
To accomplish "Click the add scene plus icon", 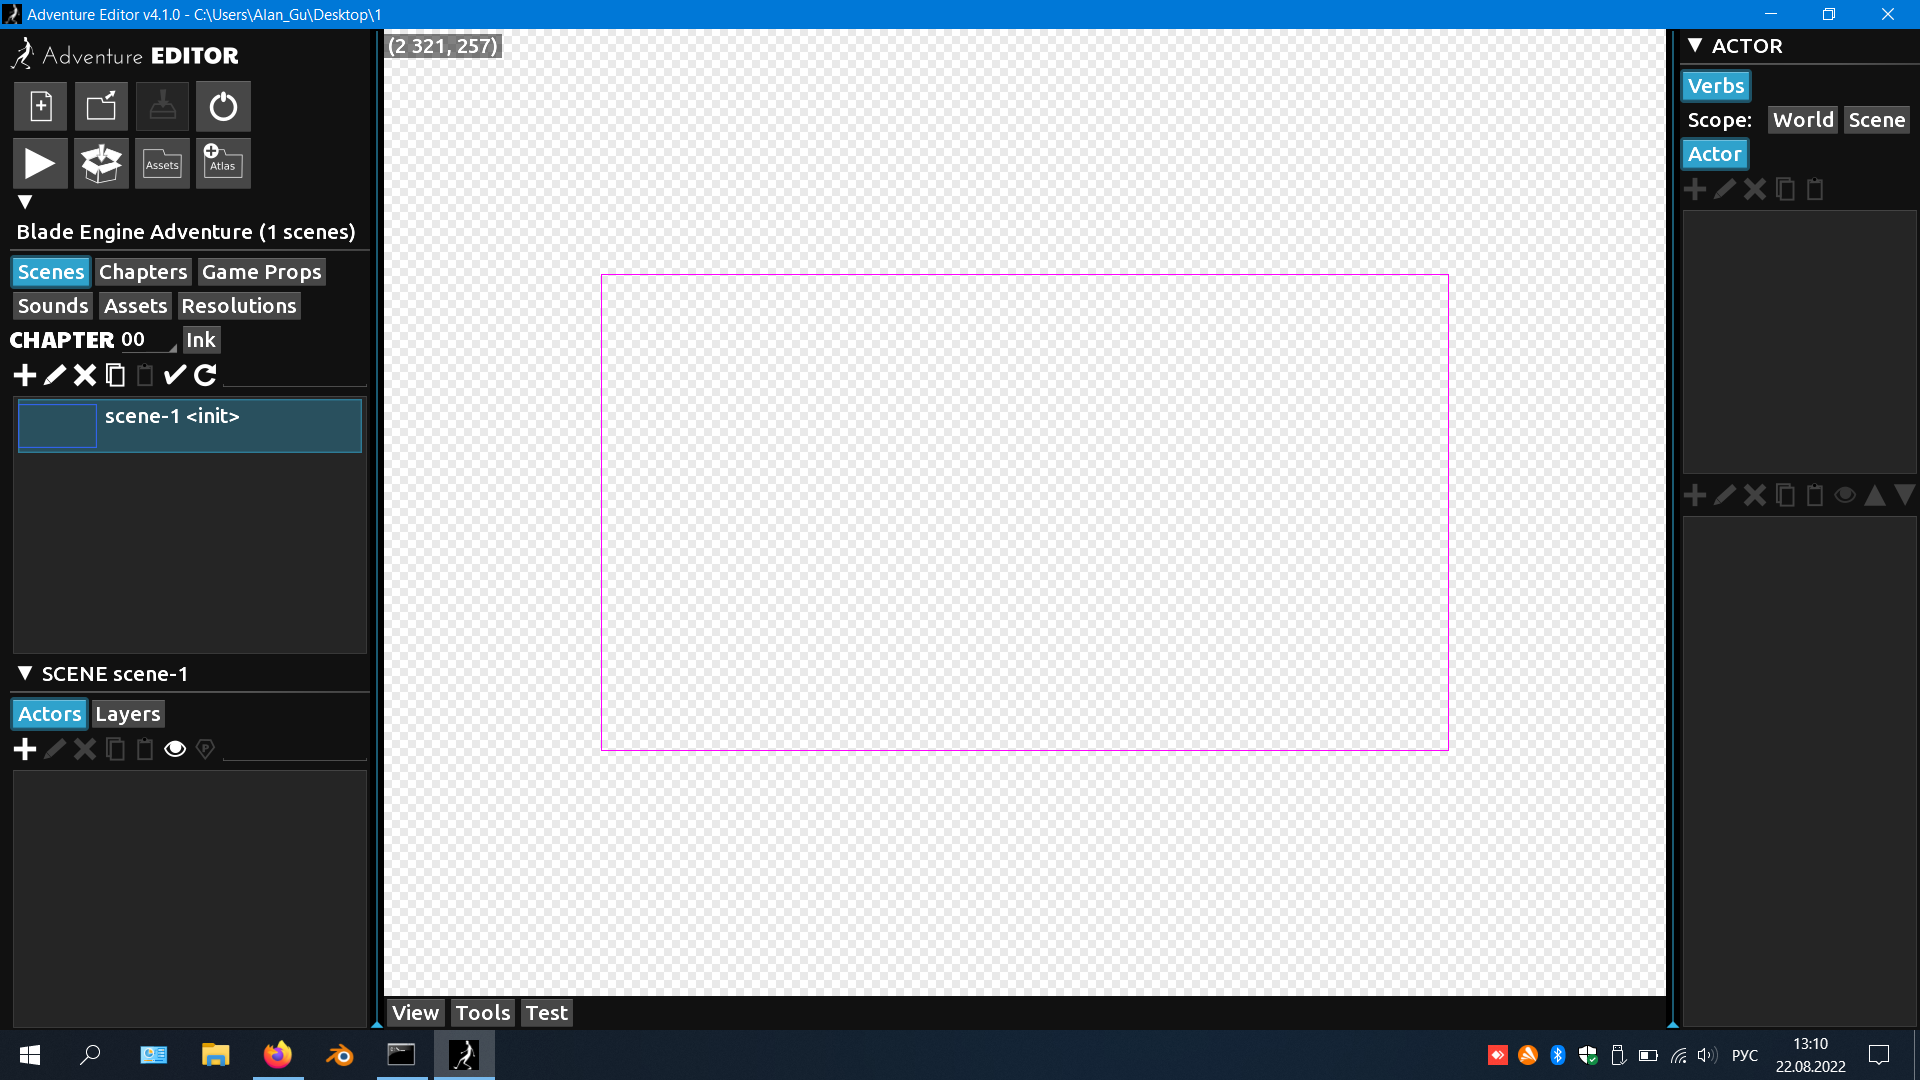I will 25,375.
